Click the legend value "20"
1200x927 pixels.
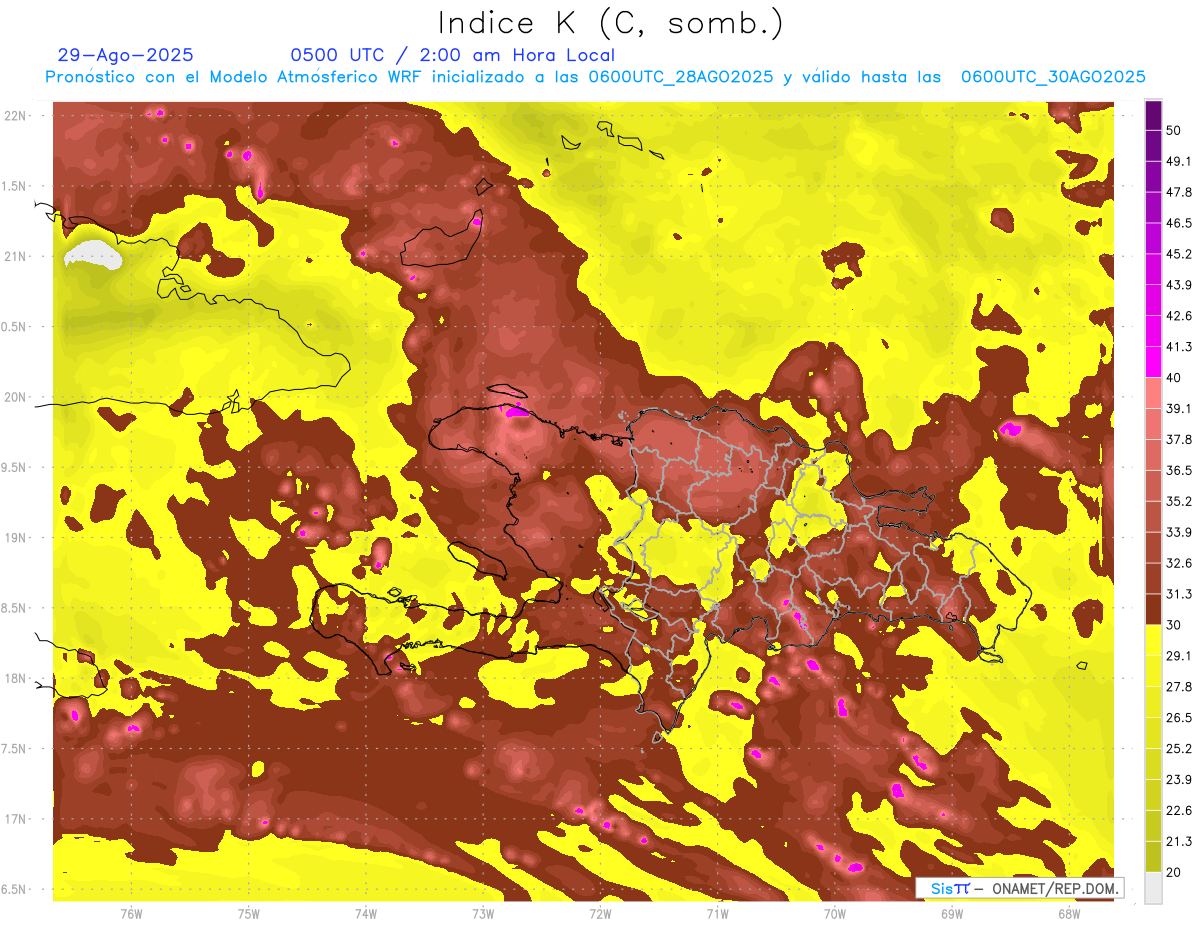1175,872
